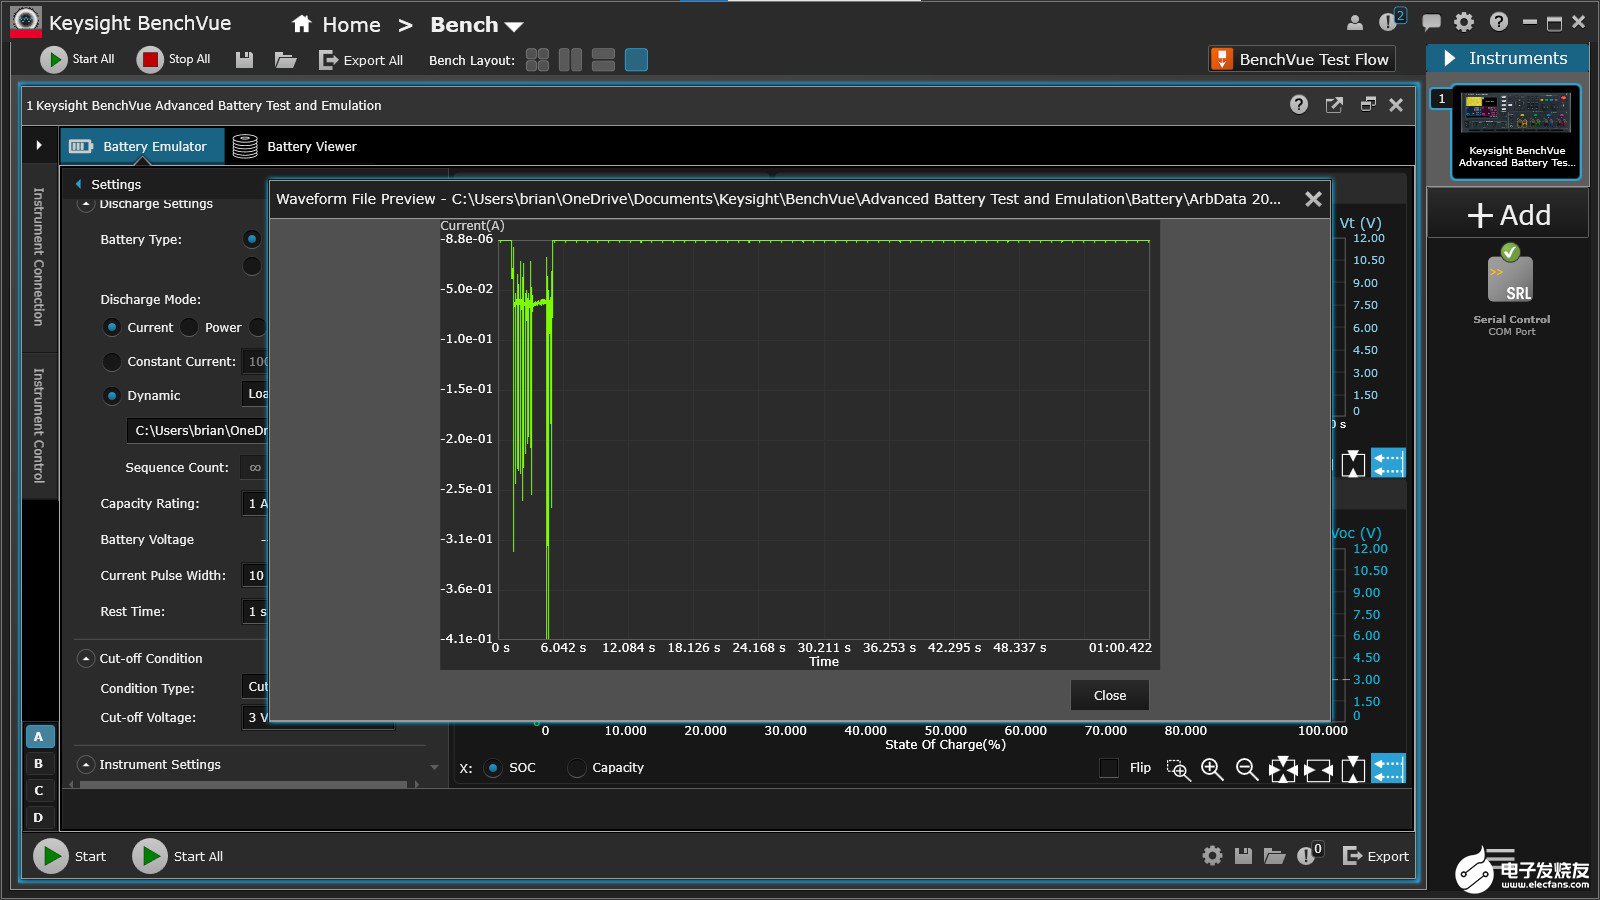
Task: Expand the left side panel arrow
Action: pos(39,145)
